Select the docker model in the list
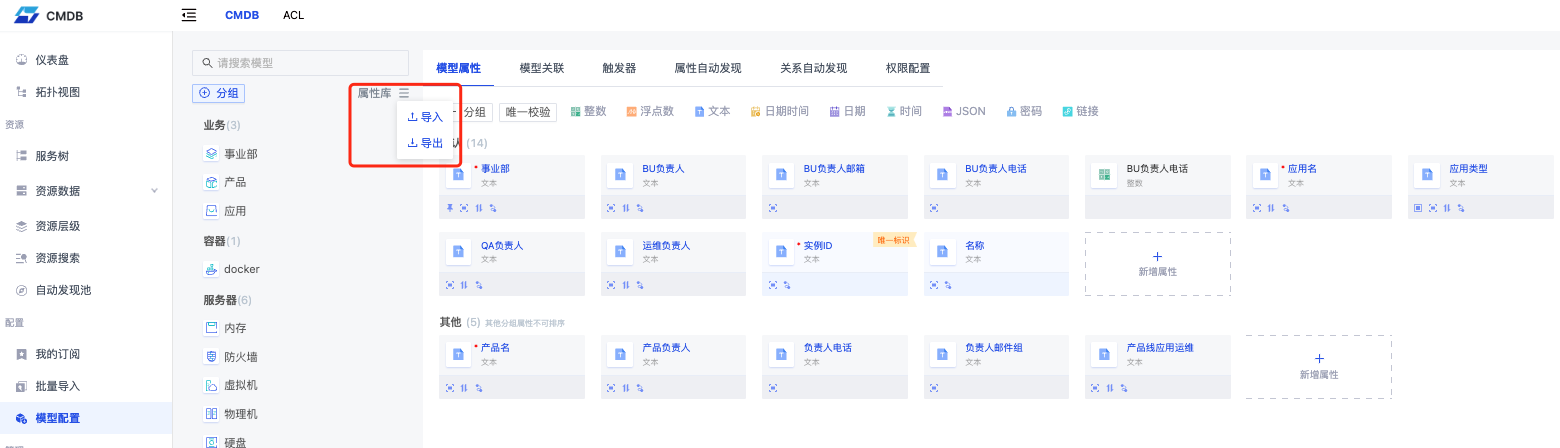Screen dimensions: 1560x448 click(x=241, y=269)
